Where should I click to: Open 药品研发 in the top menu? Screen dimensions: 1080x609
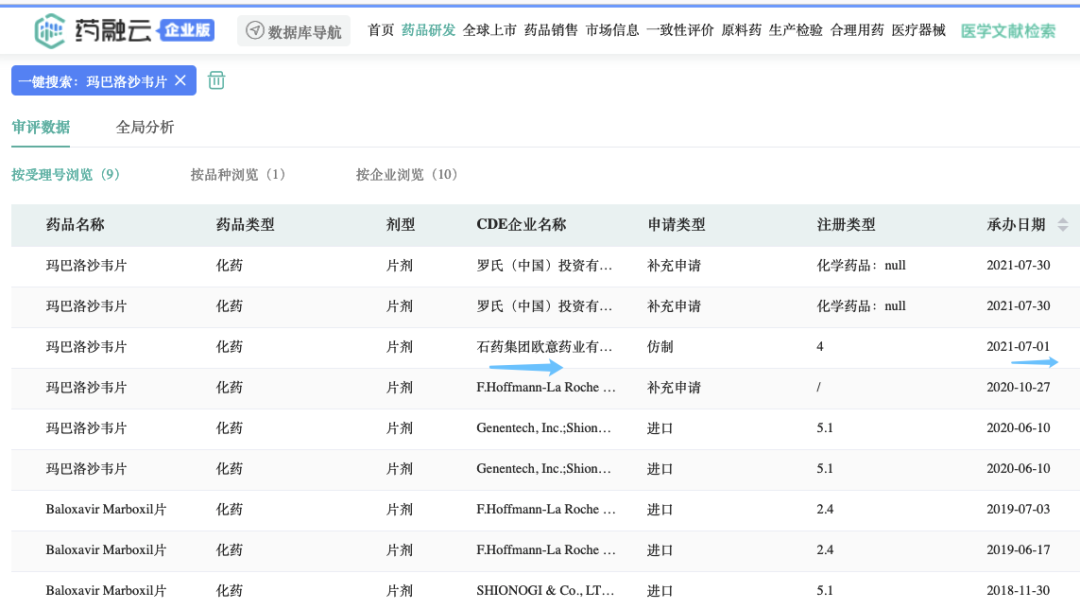coord(428,30)
